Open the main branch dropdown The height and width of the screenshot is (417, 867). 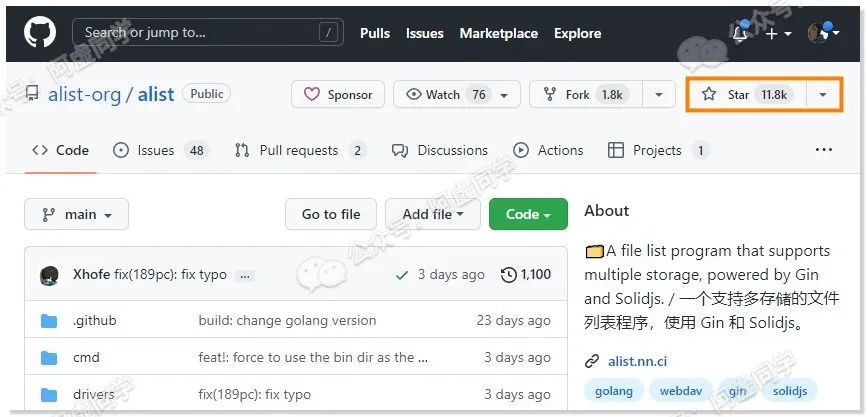coord(77,214)
